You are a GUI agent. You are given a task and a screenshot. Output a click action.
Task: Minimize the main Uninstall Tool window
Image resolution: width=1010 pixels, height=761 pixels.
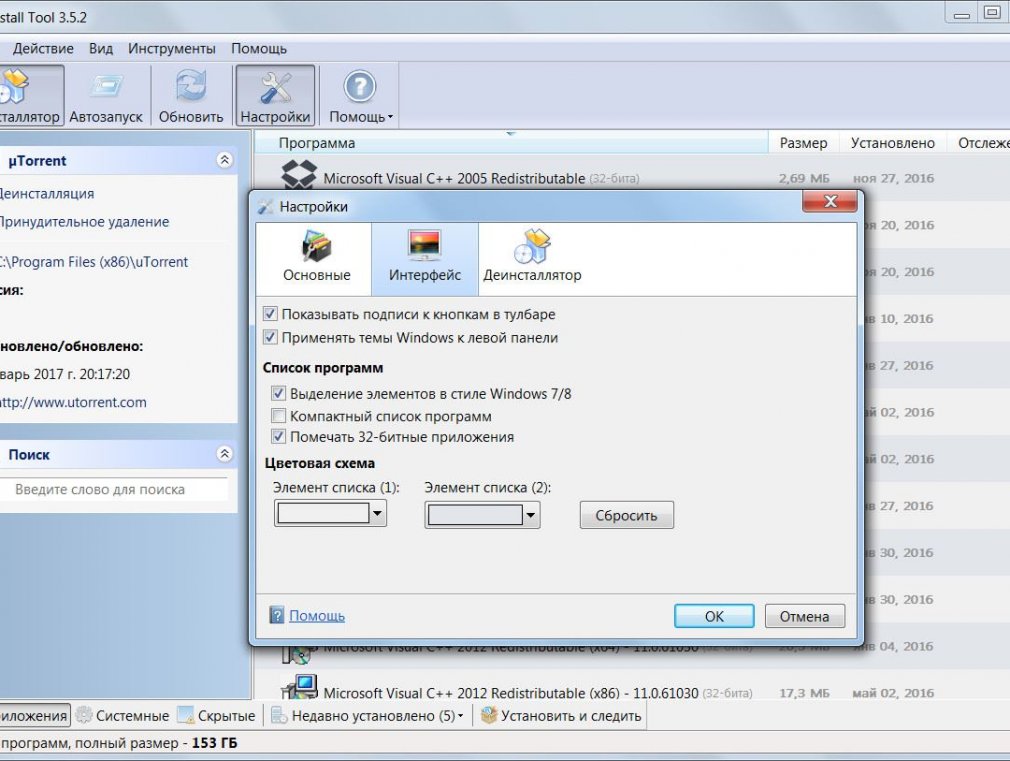[x=962, y=14]
